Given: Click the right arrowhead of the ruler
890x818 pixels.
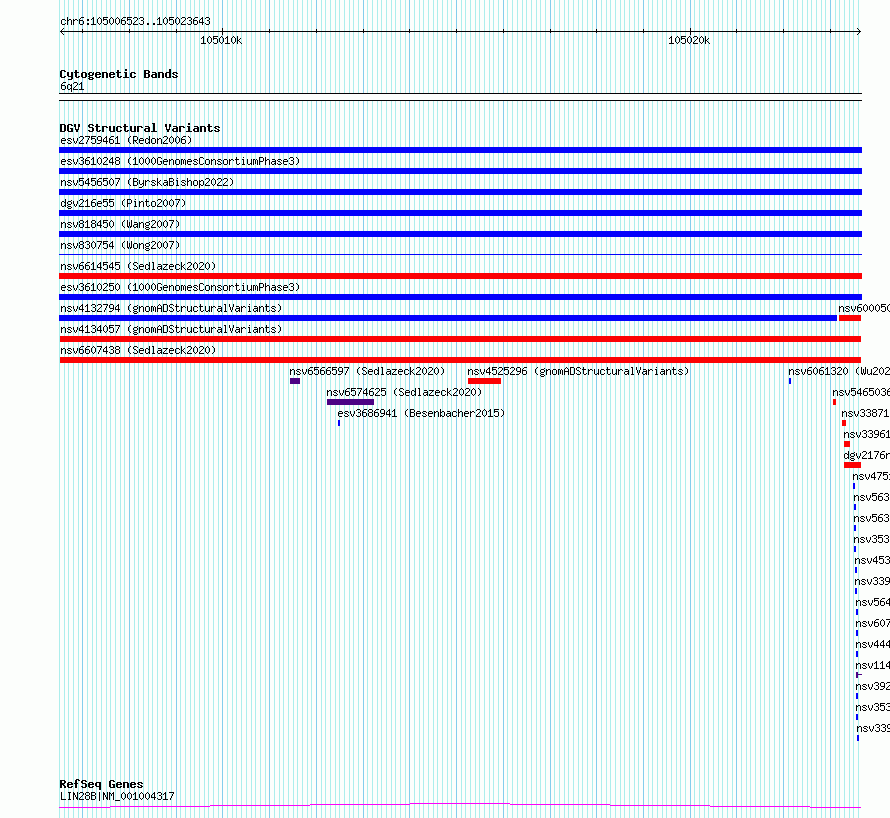Looking at the screenshot, I should pyautogui.click(x=859, y=32).
